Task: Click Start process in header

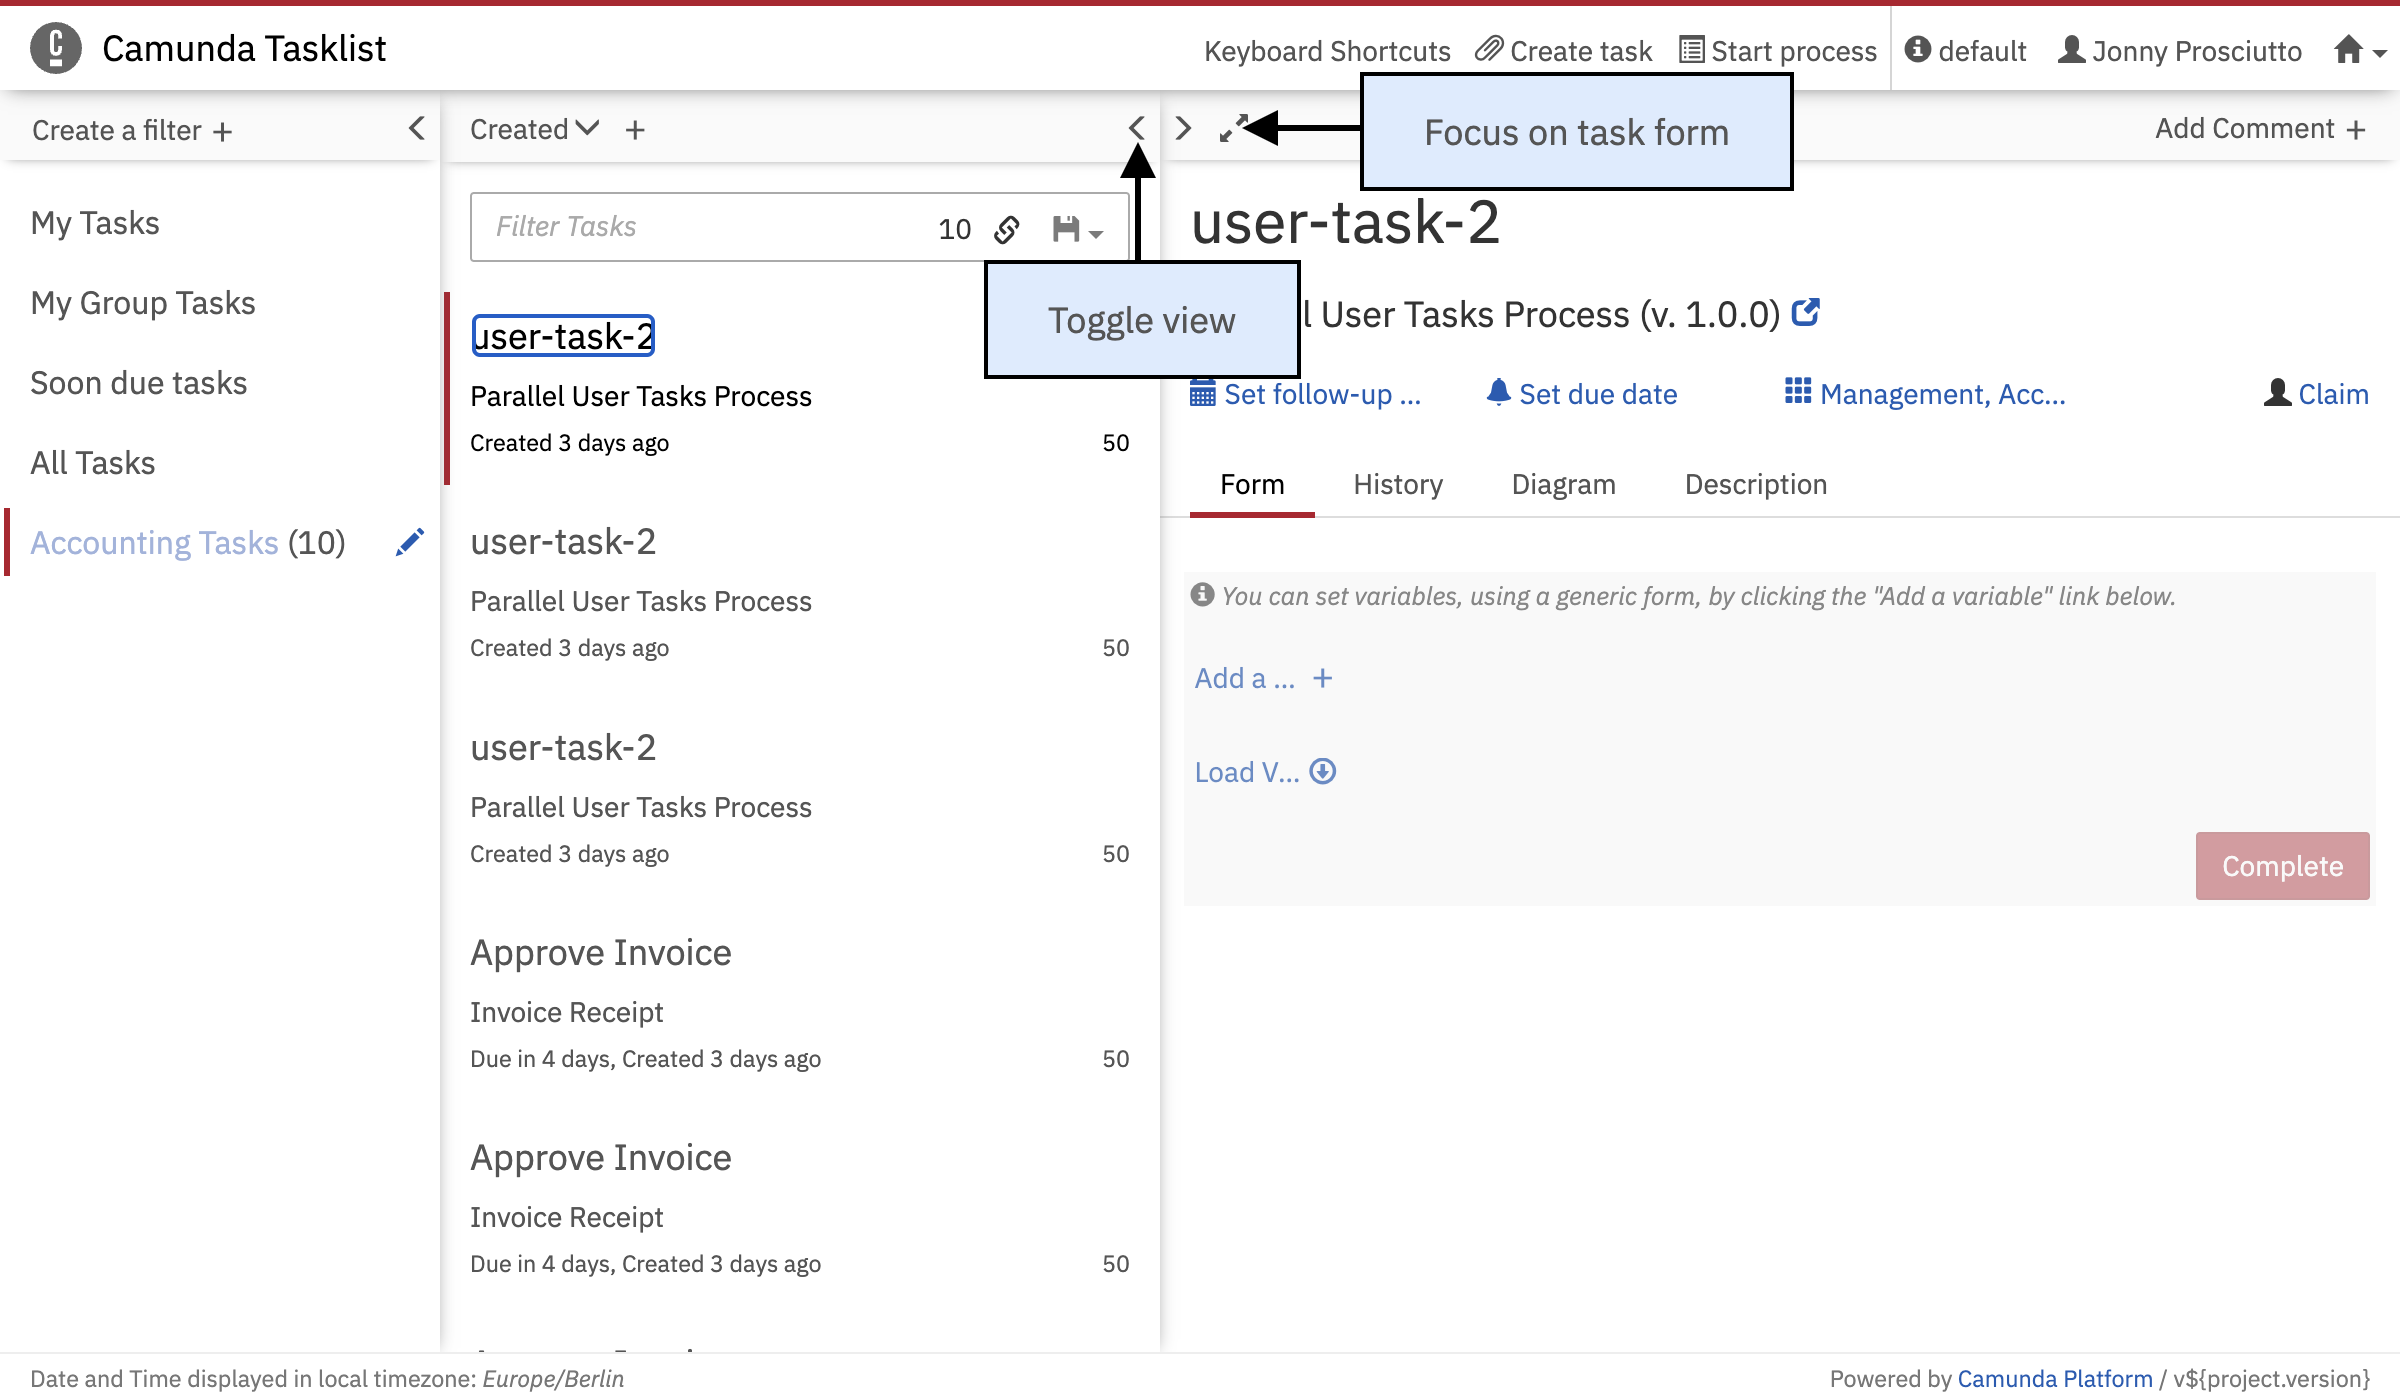Action: point(1778,51)
